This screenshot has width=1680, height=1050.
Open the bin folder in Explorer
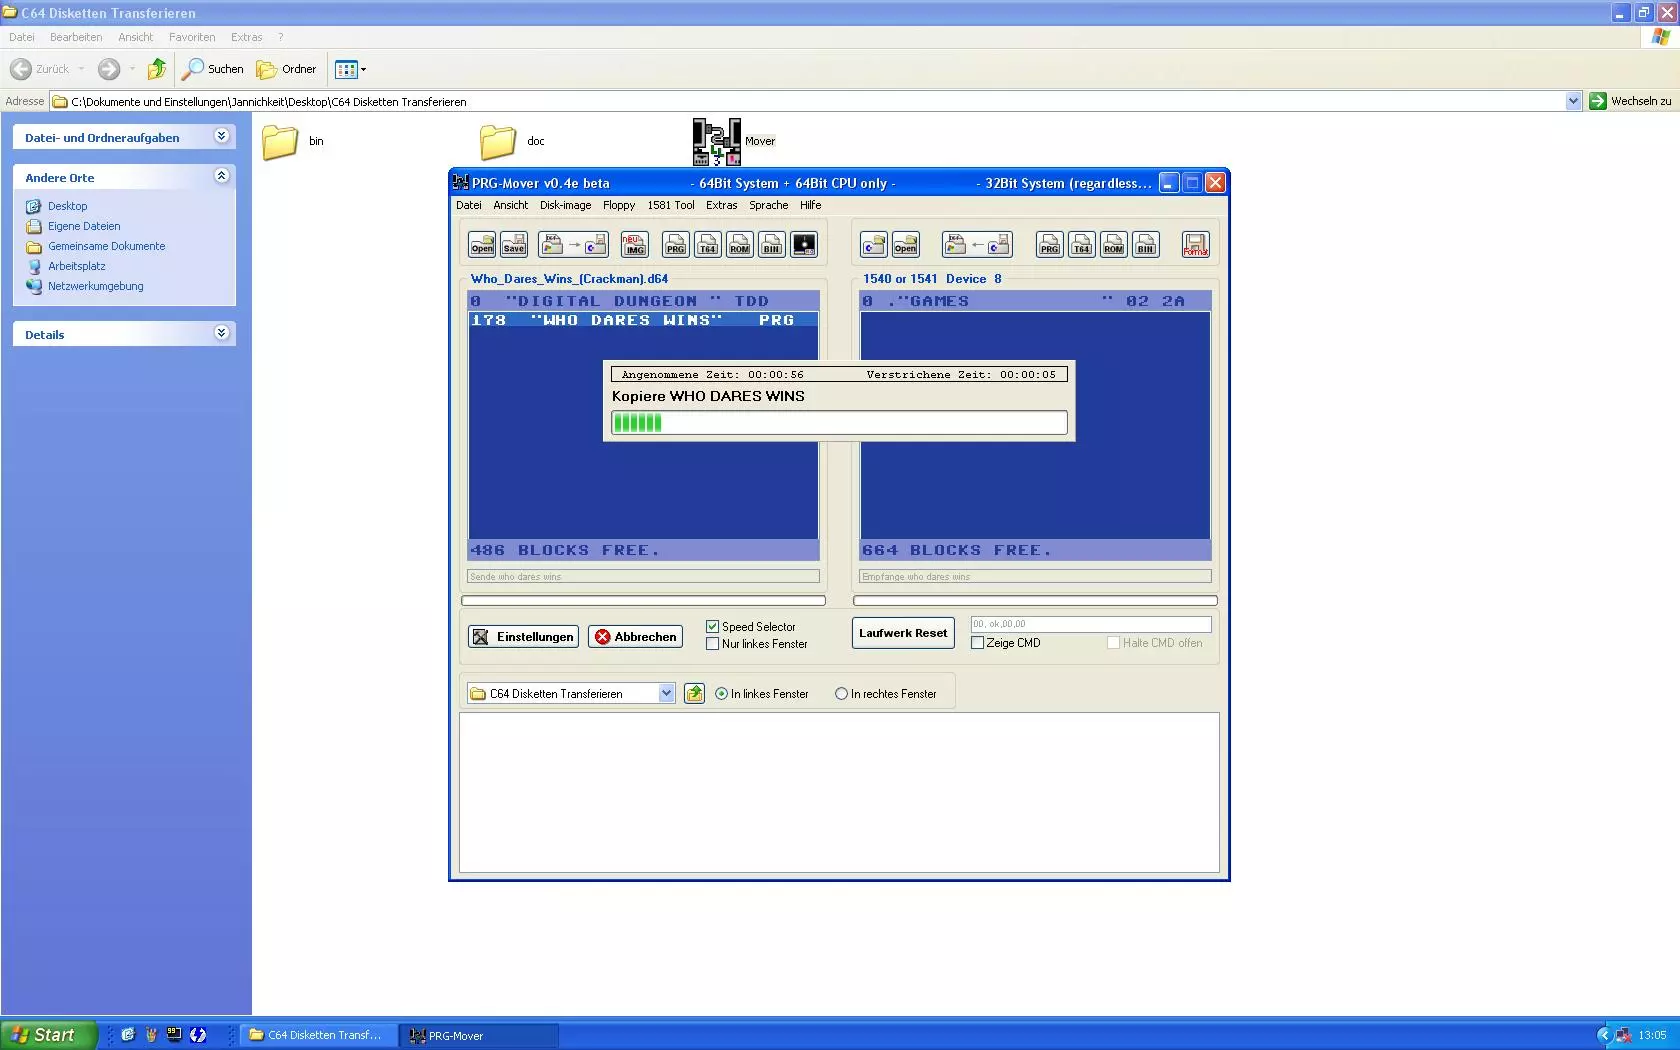280,142
